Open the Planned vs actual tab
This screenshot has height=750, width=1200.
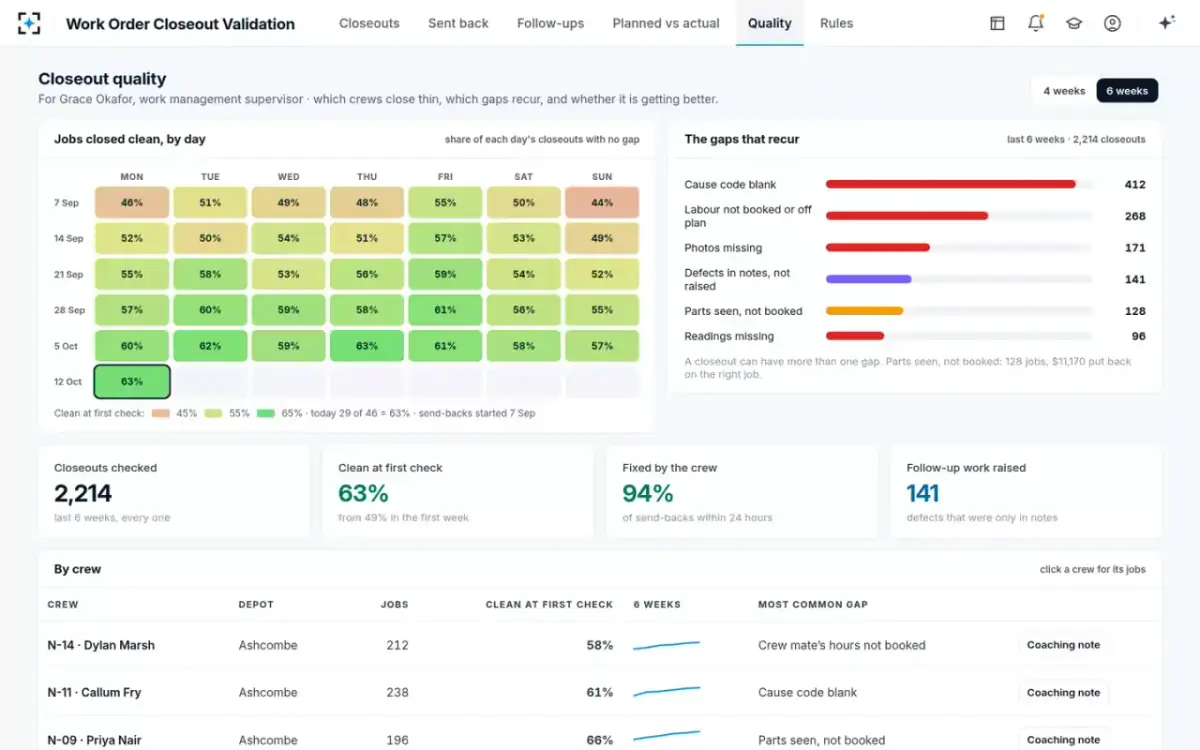tap(666, 23)
